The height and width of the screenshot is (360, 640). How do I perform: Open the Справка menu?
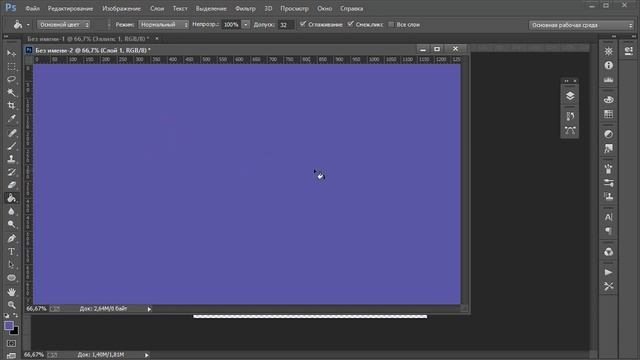coord(351,9)
